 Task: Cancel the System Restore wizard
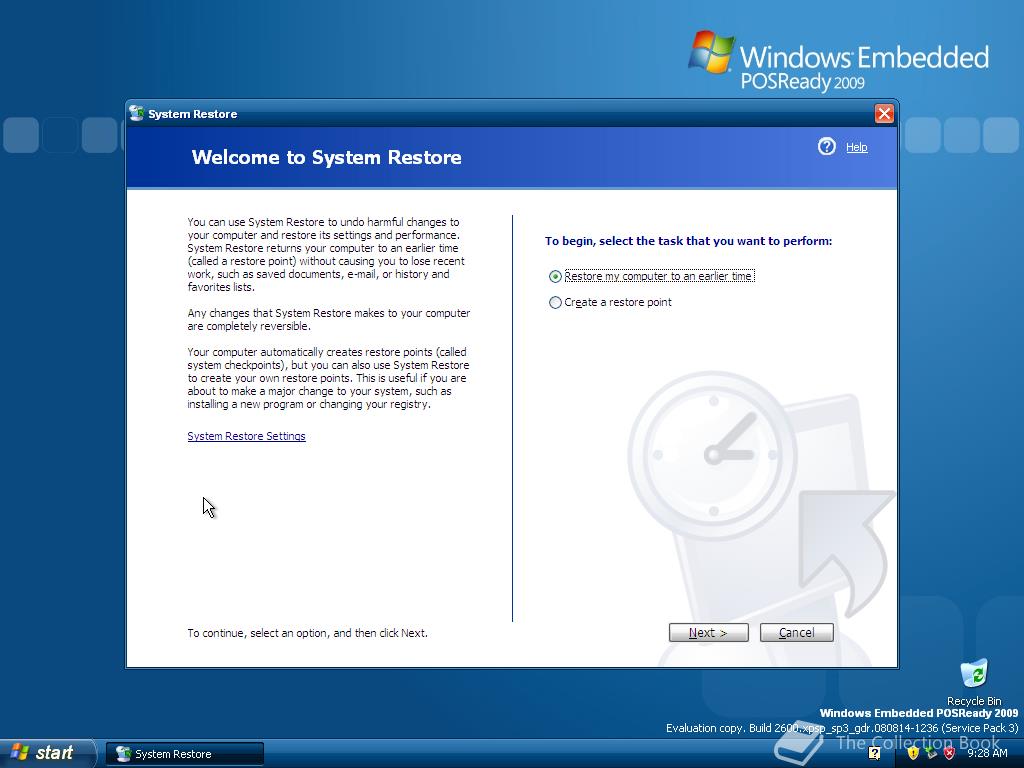click(x=797, y=633)
